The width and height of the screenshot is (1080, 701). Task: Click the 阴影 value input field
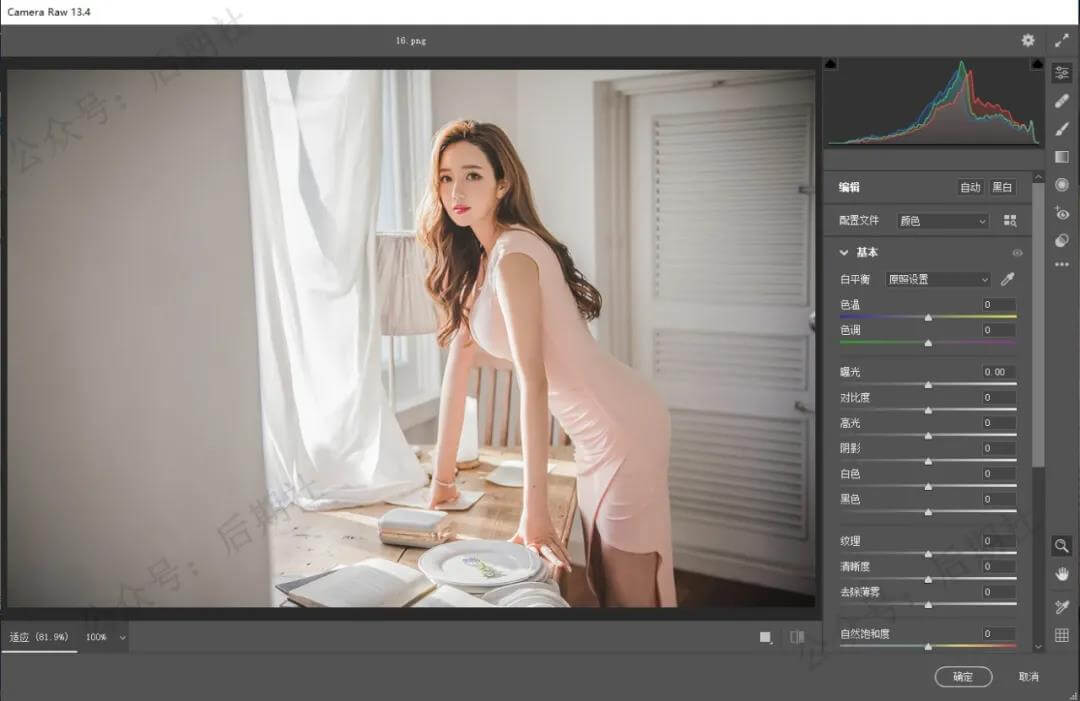[x=998, y=448]
